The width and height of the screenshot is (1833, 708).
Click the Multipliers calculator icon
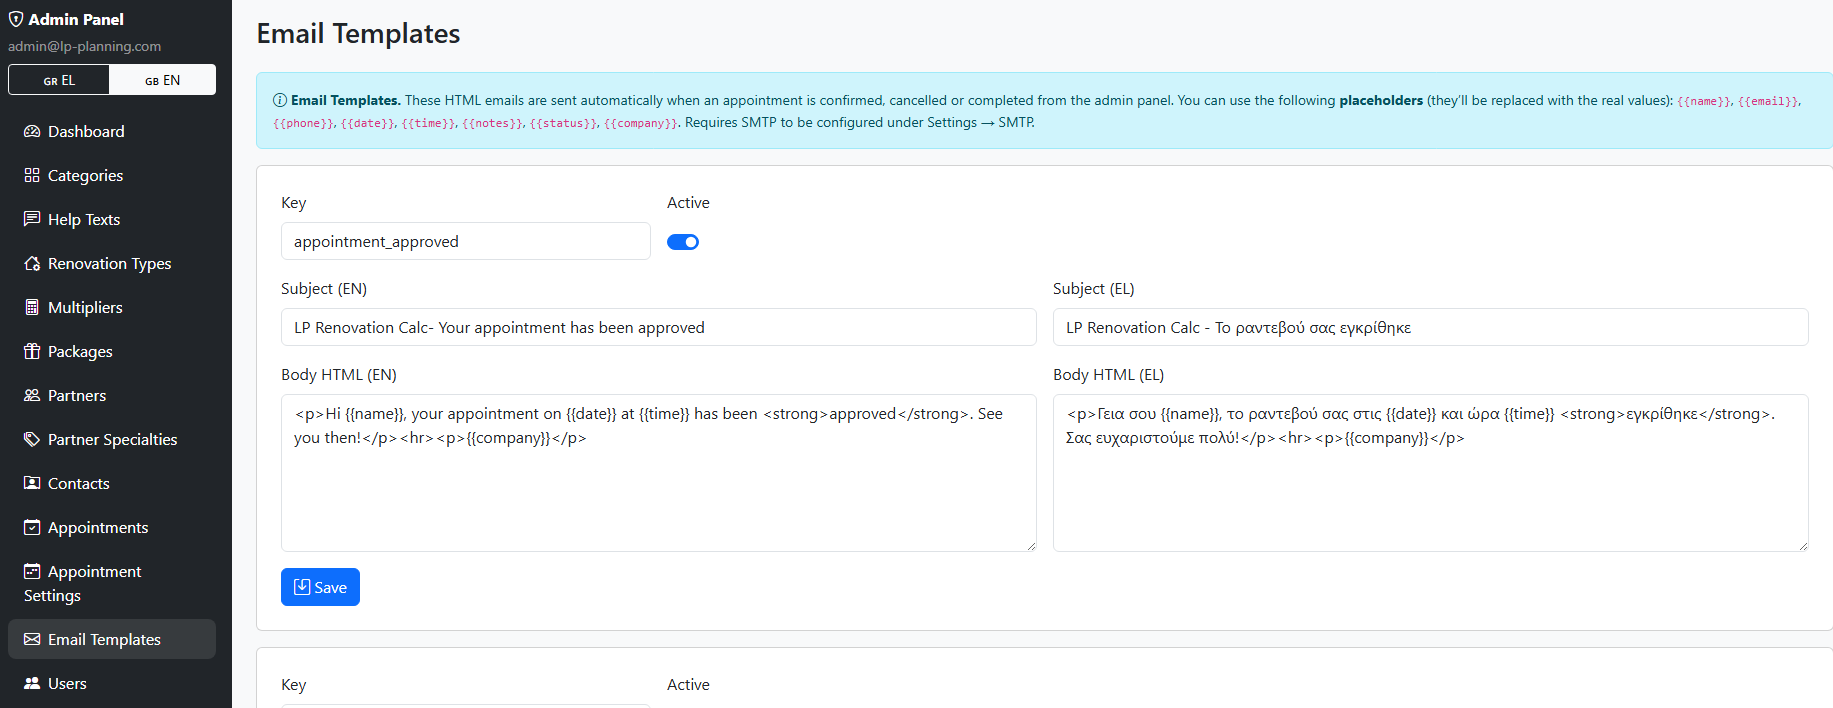(x=32, y=307)
